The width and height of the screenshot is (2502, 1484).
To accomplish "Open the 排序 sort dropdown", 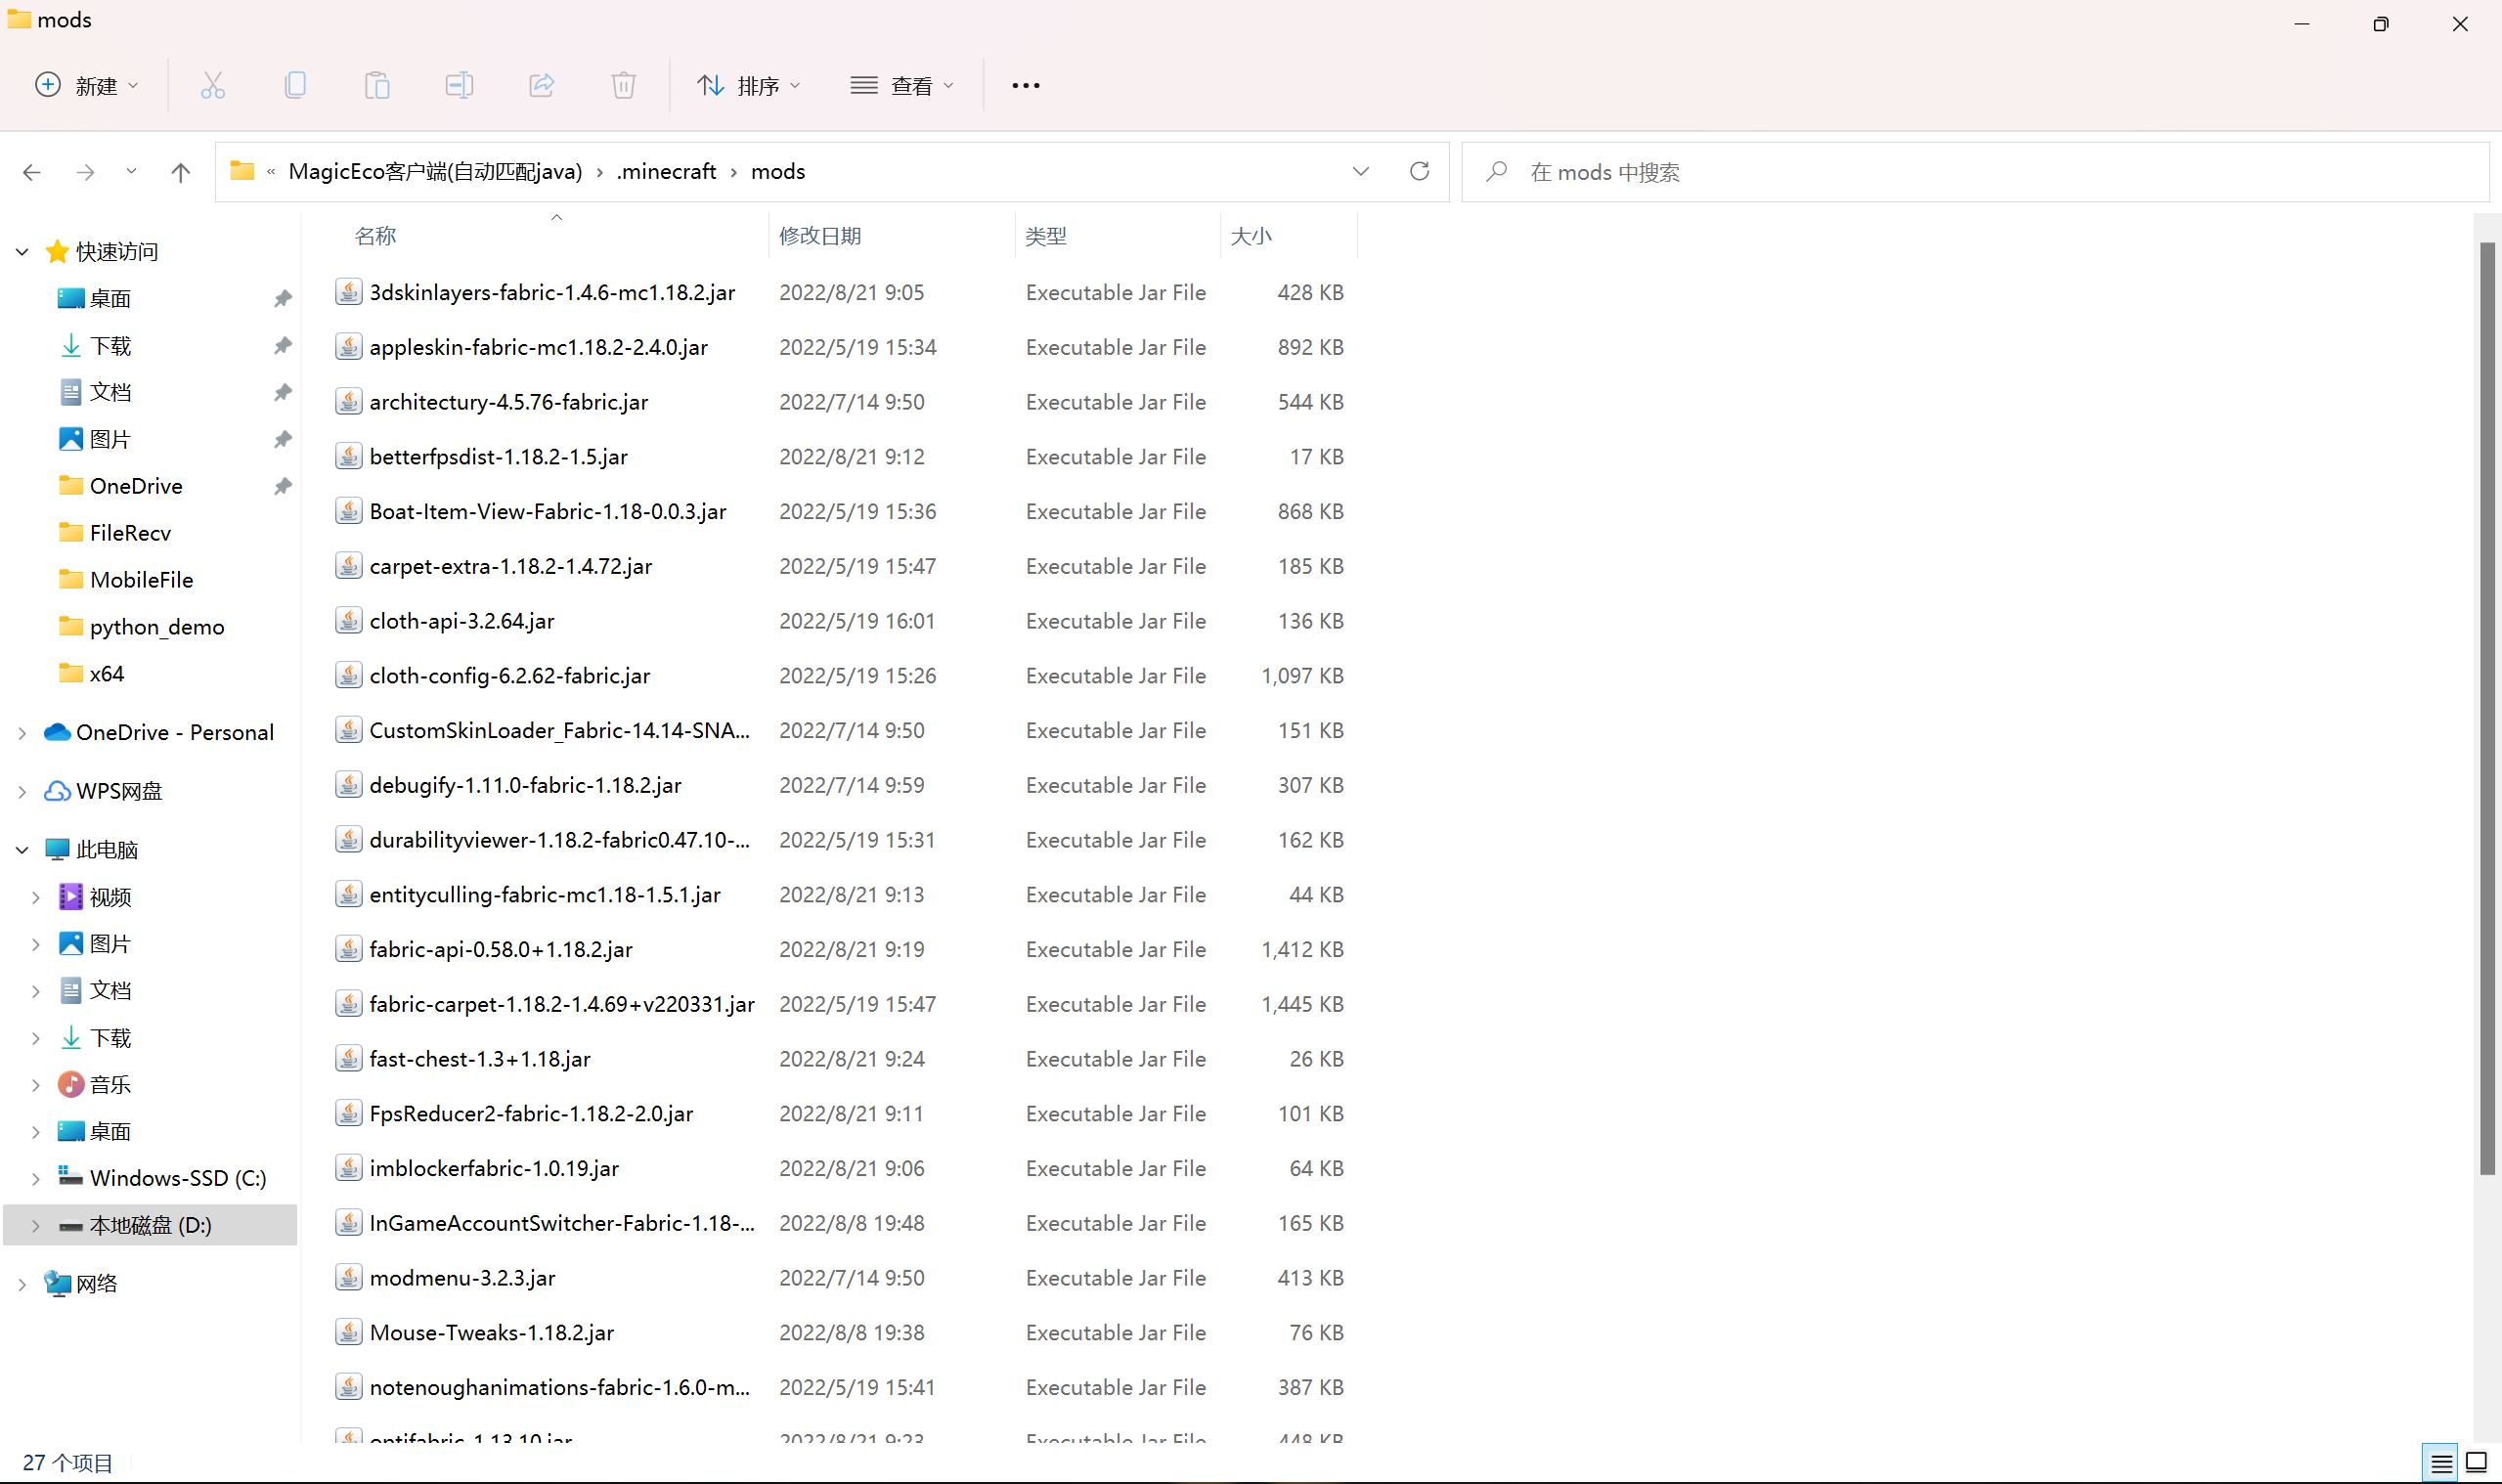I will (x=748, y=86).
